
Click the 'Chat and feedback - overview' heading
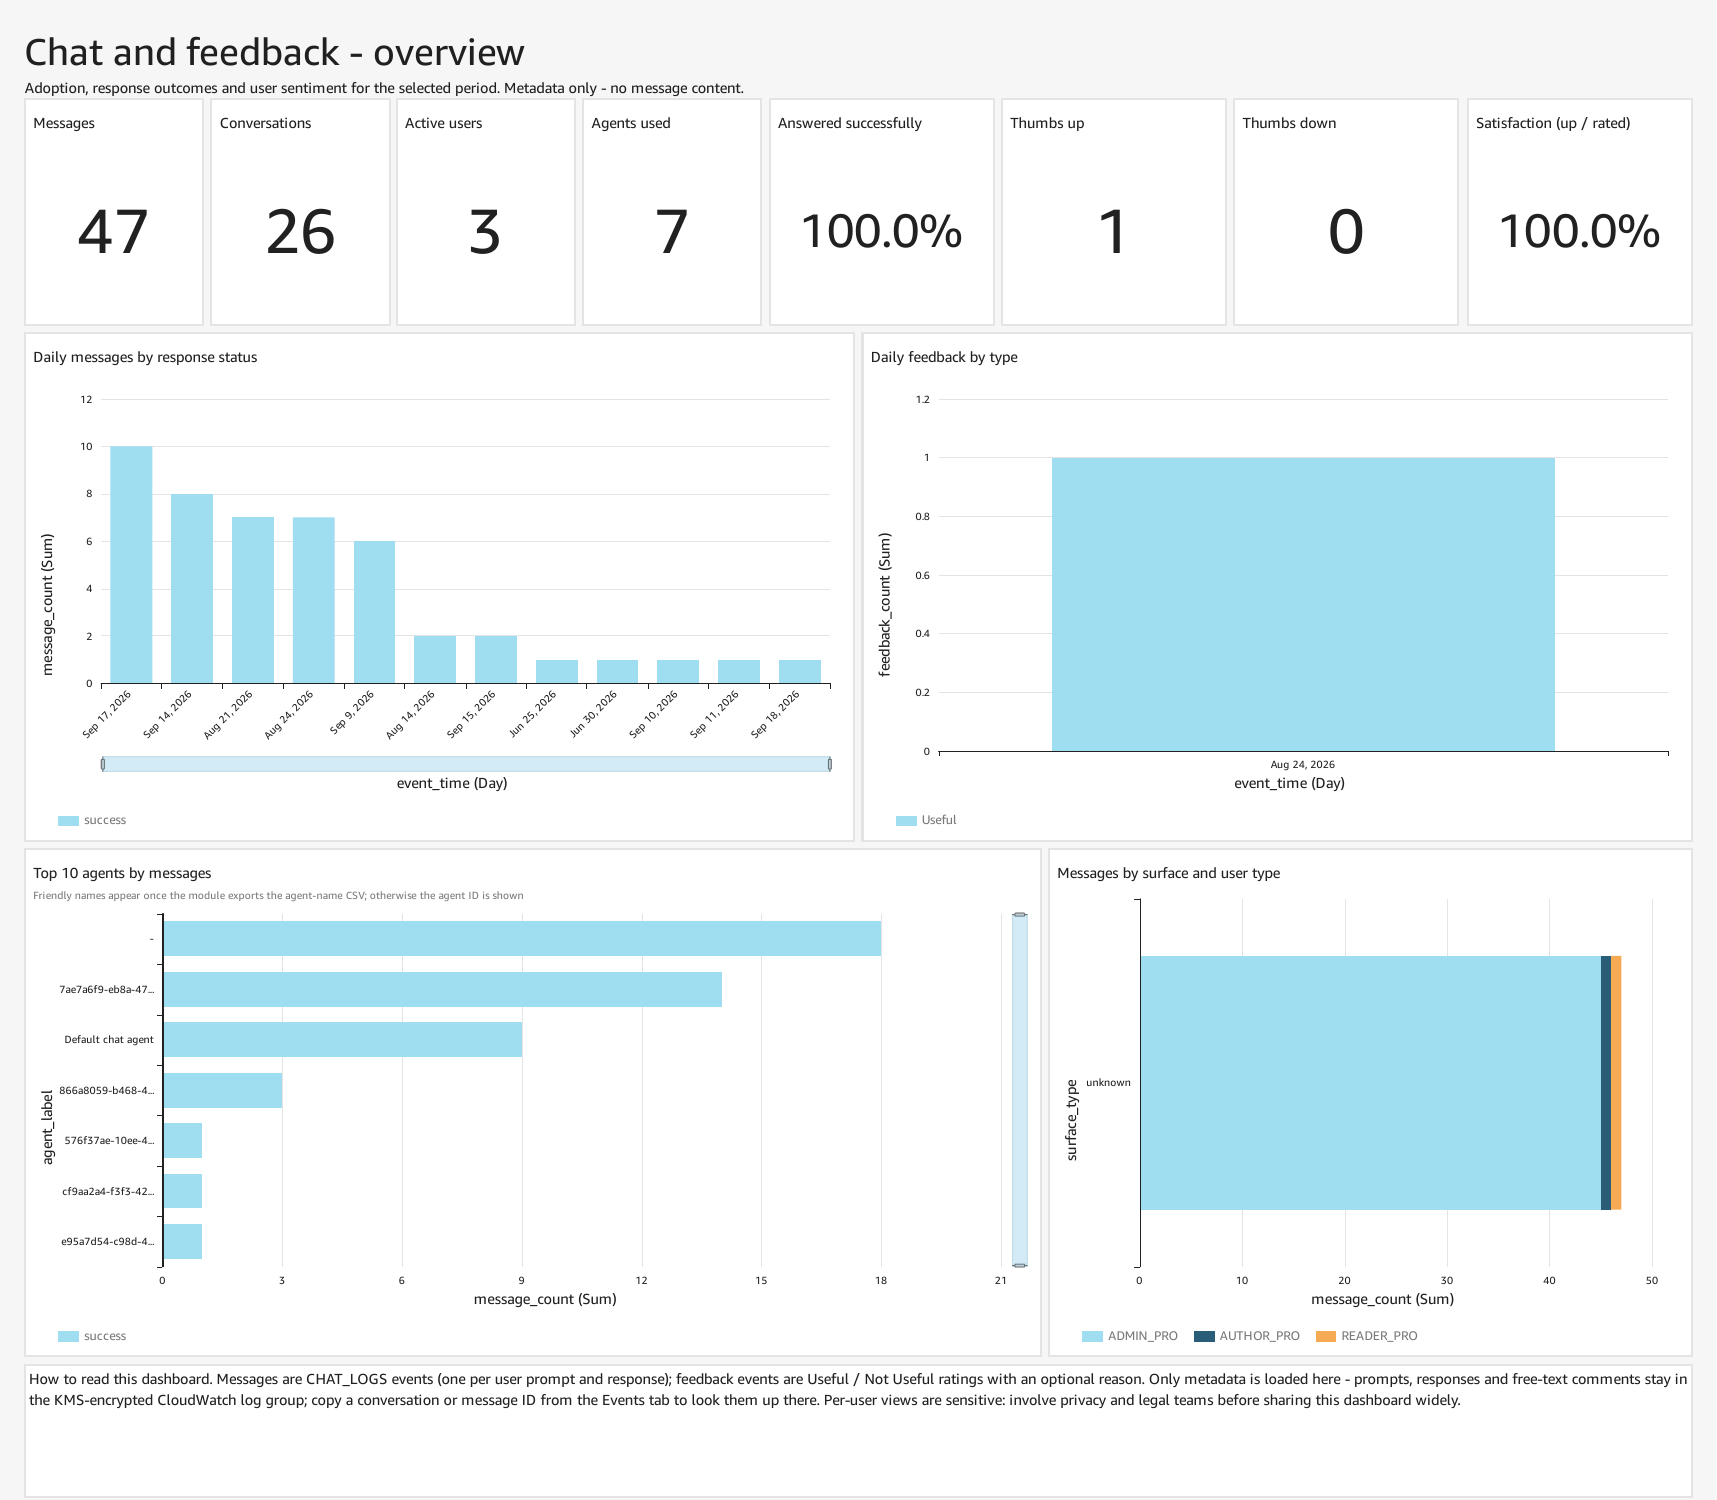[x=274, y=52]
